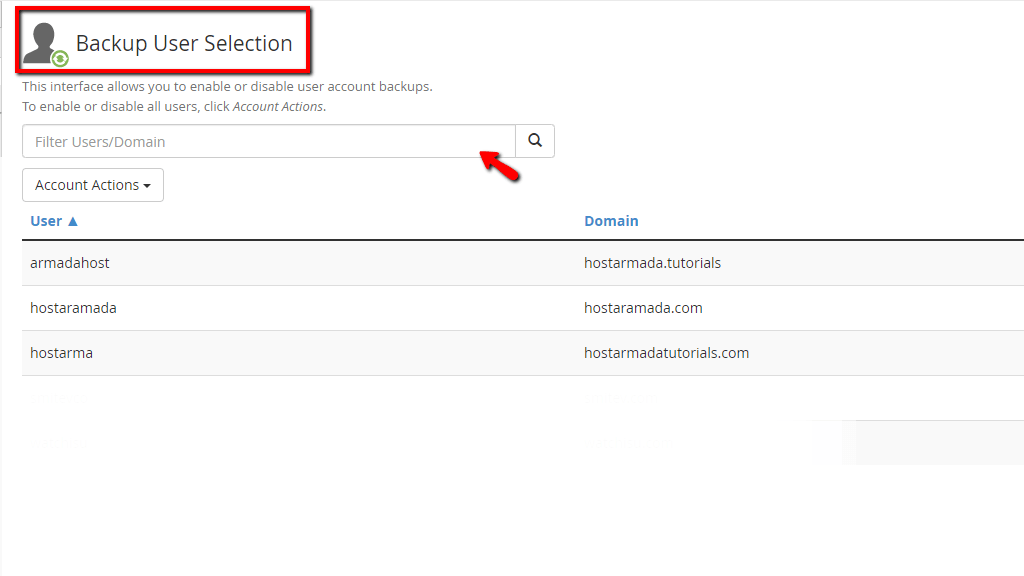Focus the Filter Users/Domain field

pos(268,141)
